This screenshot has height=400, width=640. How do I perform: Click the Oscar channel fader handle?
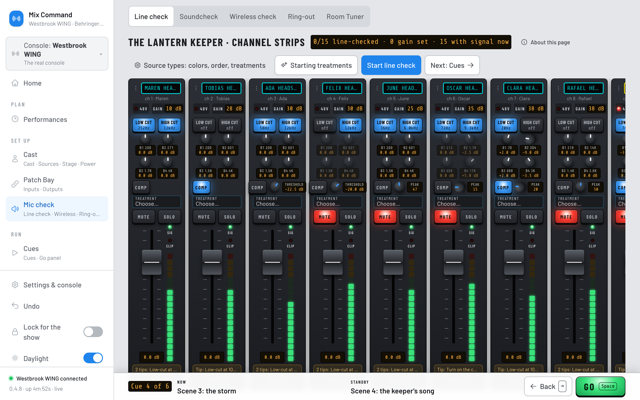click(453, 262)
